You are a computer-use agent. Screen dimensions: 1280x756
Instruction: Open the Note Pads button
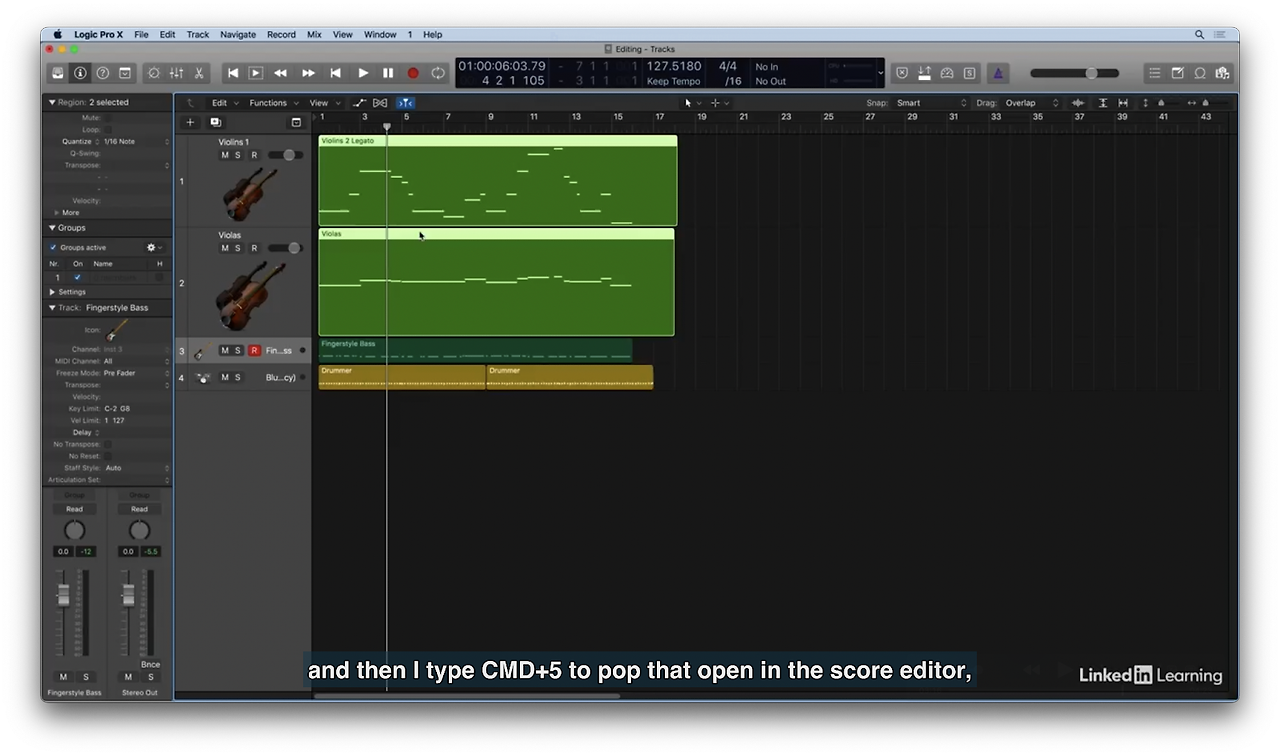(x=1177, y=73)
